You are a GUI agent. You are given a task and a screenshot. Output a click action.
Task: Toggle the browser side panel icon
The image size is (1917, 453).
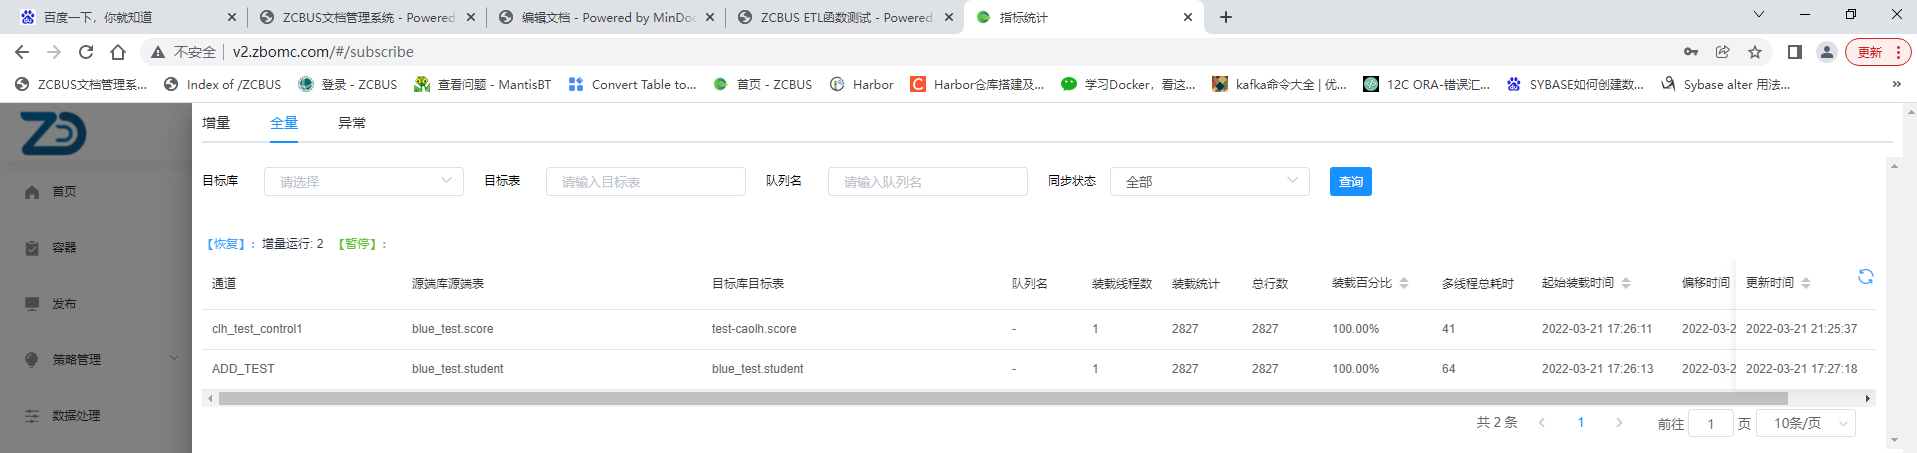coord(1795,52)
